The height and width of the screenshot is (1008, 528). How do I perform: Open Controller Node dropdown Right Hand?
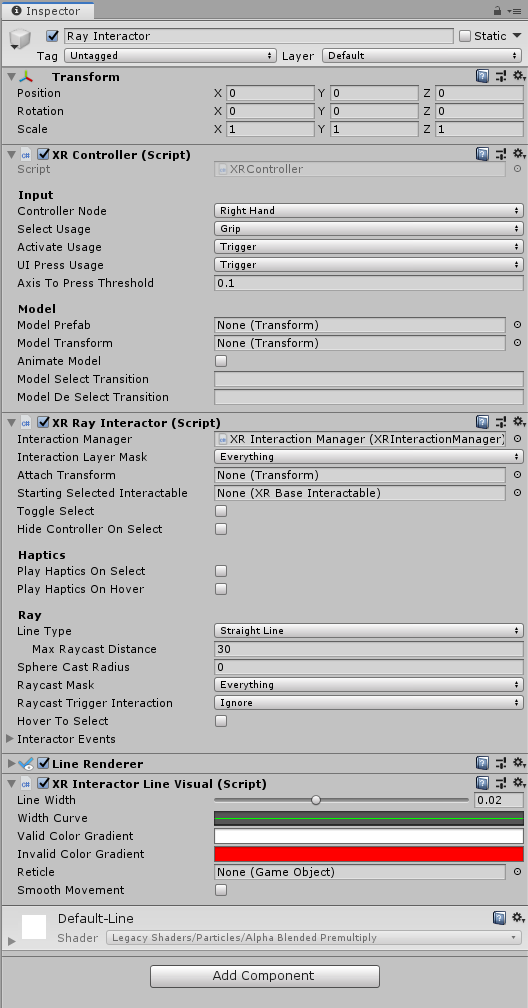pos(369,211)
